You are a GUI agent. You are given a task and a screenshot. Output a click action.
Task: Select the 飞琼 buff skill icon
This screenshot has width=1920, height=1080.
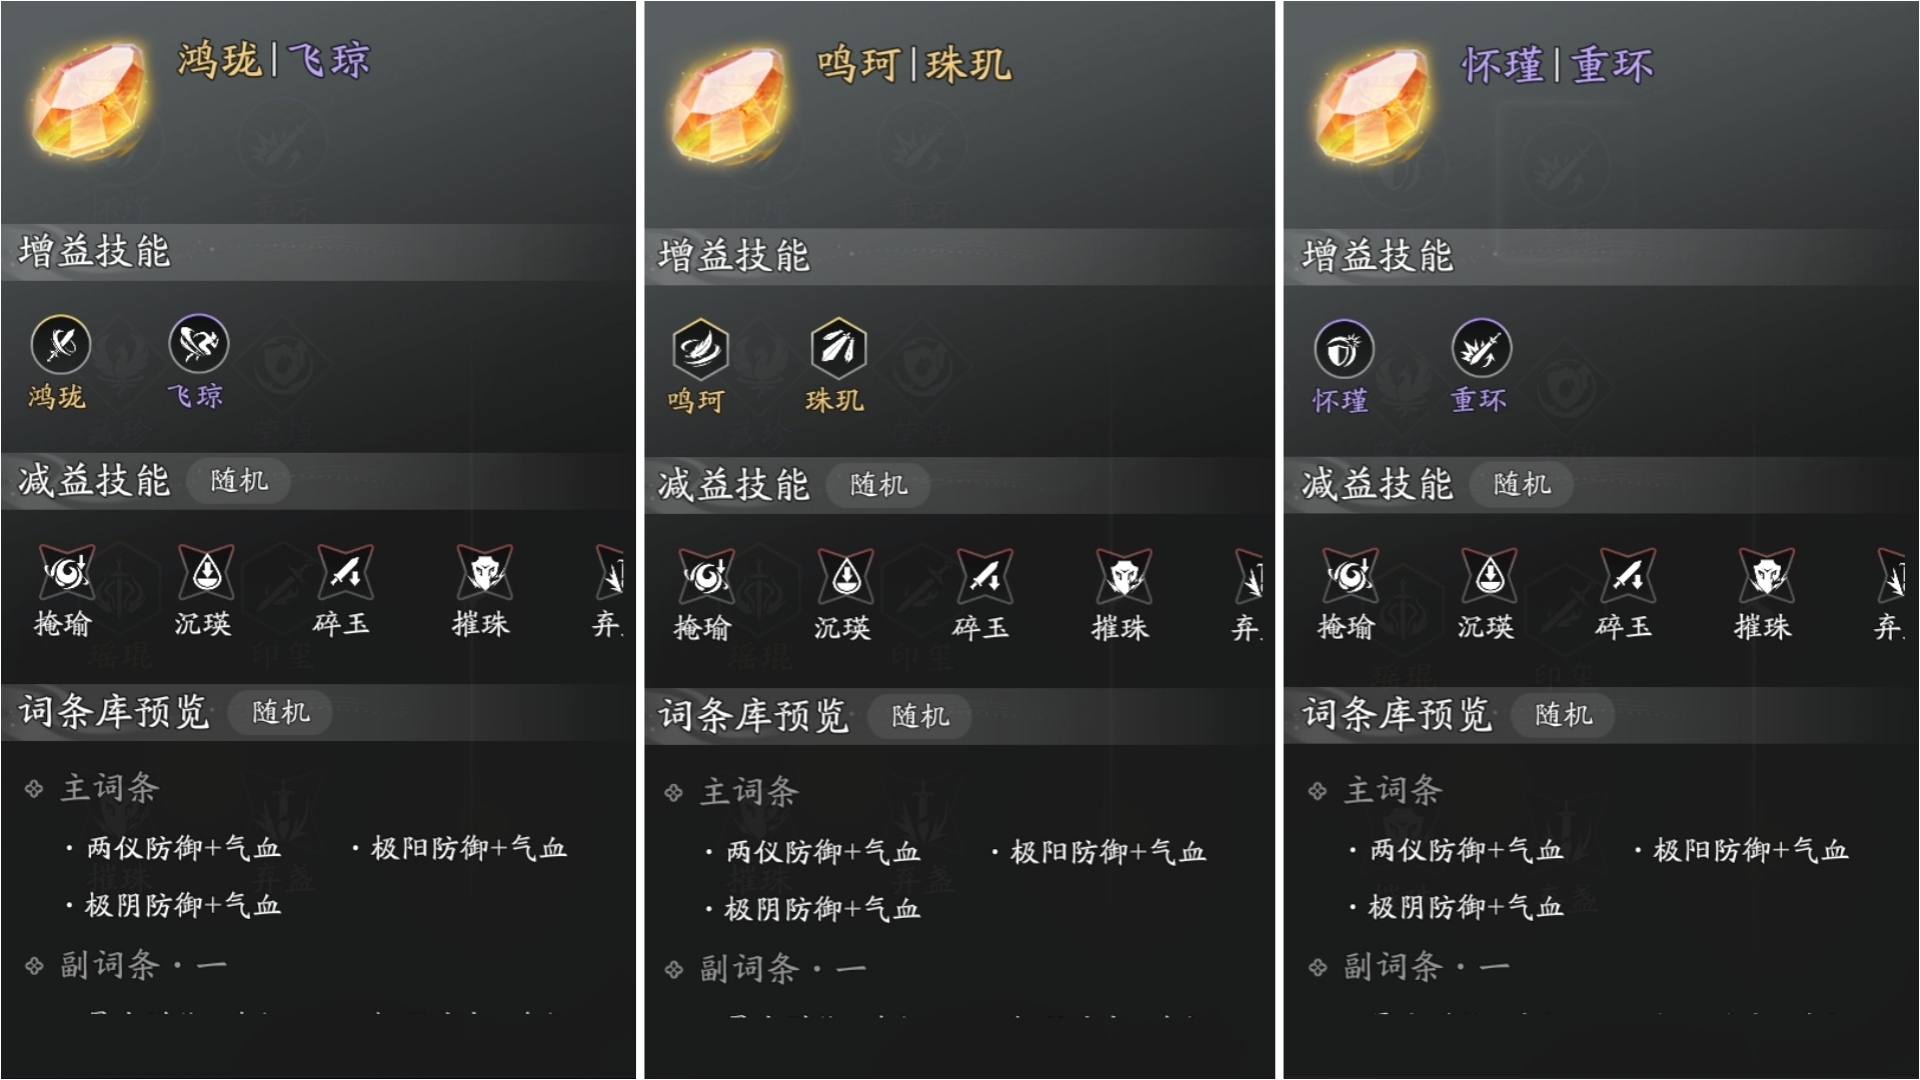199,345
